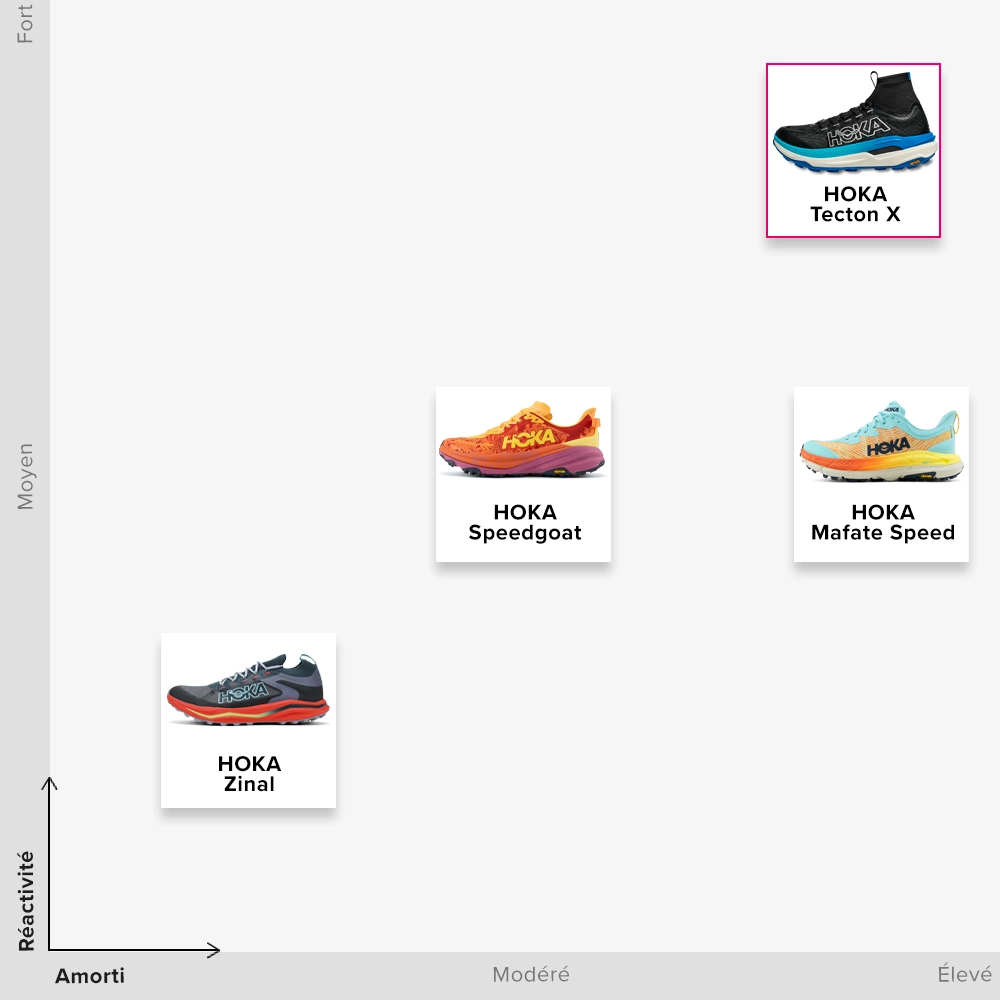1000x1000 pixels.
Task: Click the HOKA Tecton X shoe image
Action: click(x=854, y=127)
